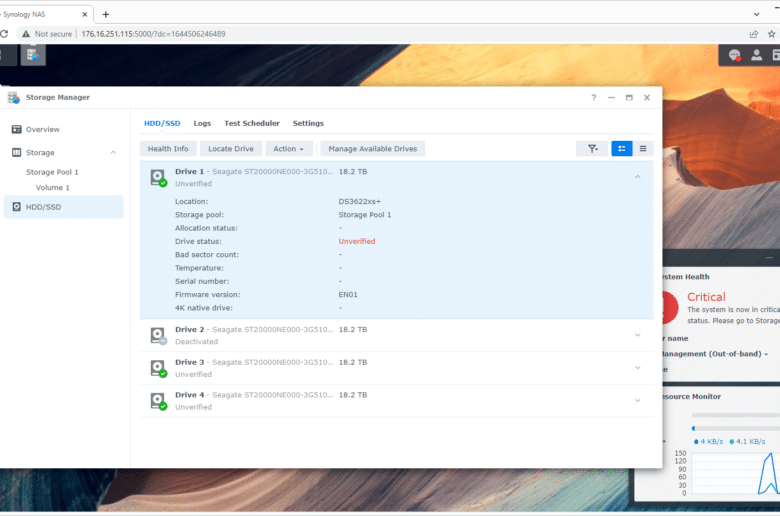Select the Drive 4 row title
This screenshot has height=516, width=780.
tap(190, 395)
